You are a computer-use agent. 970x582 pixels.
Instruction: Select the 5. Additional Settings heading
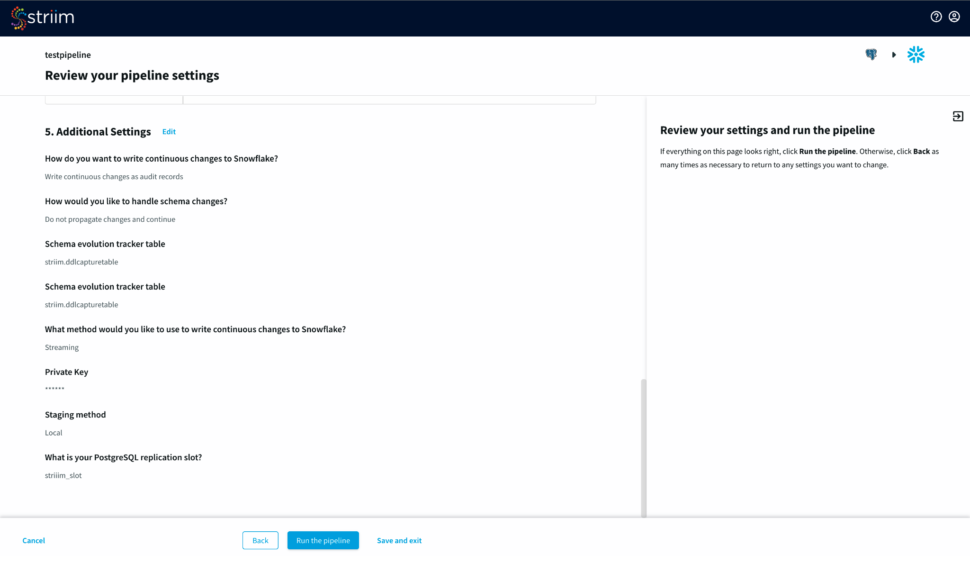[x=98, y=132]
